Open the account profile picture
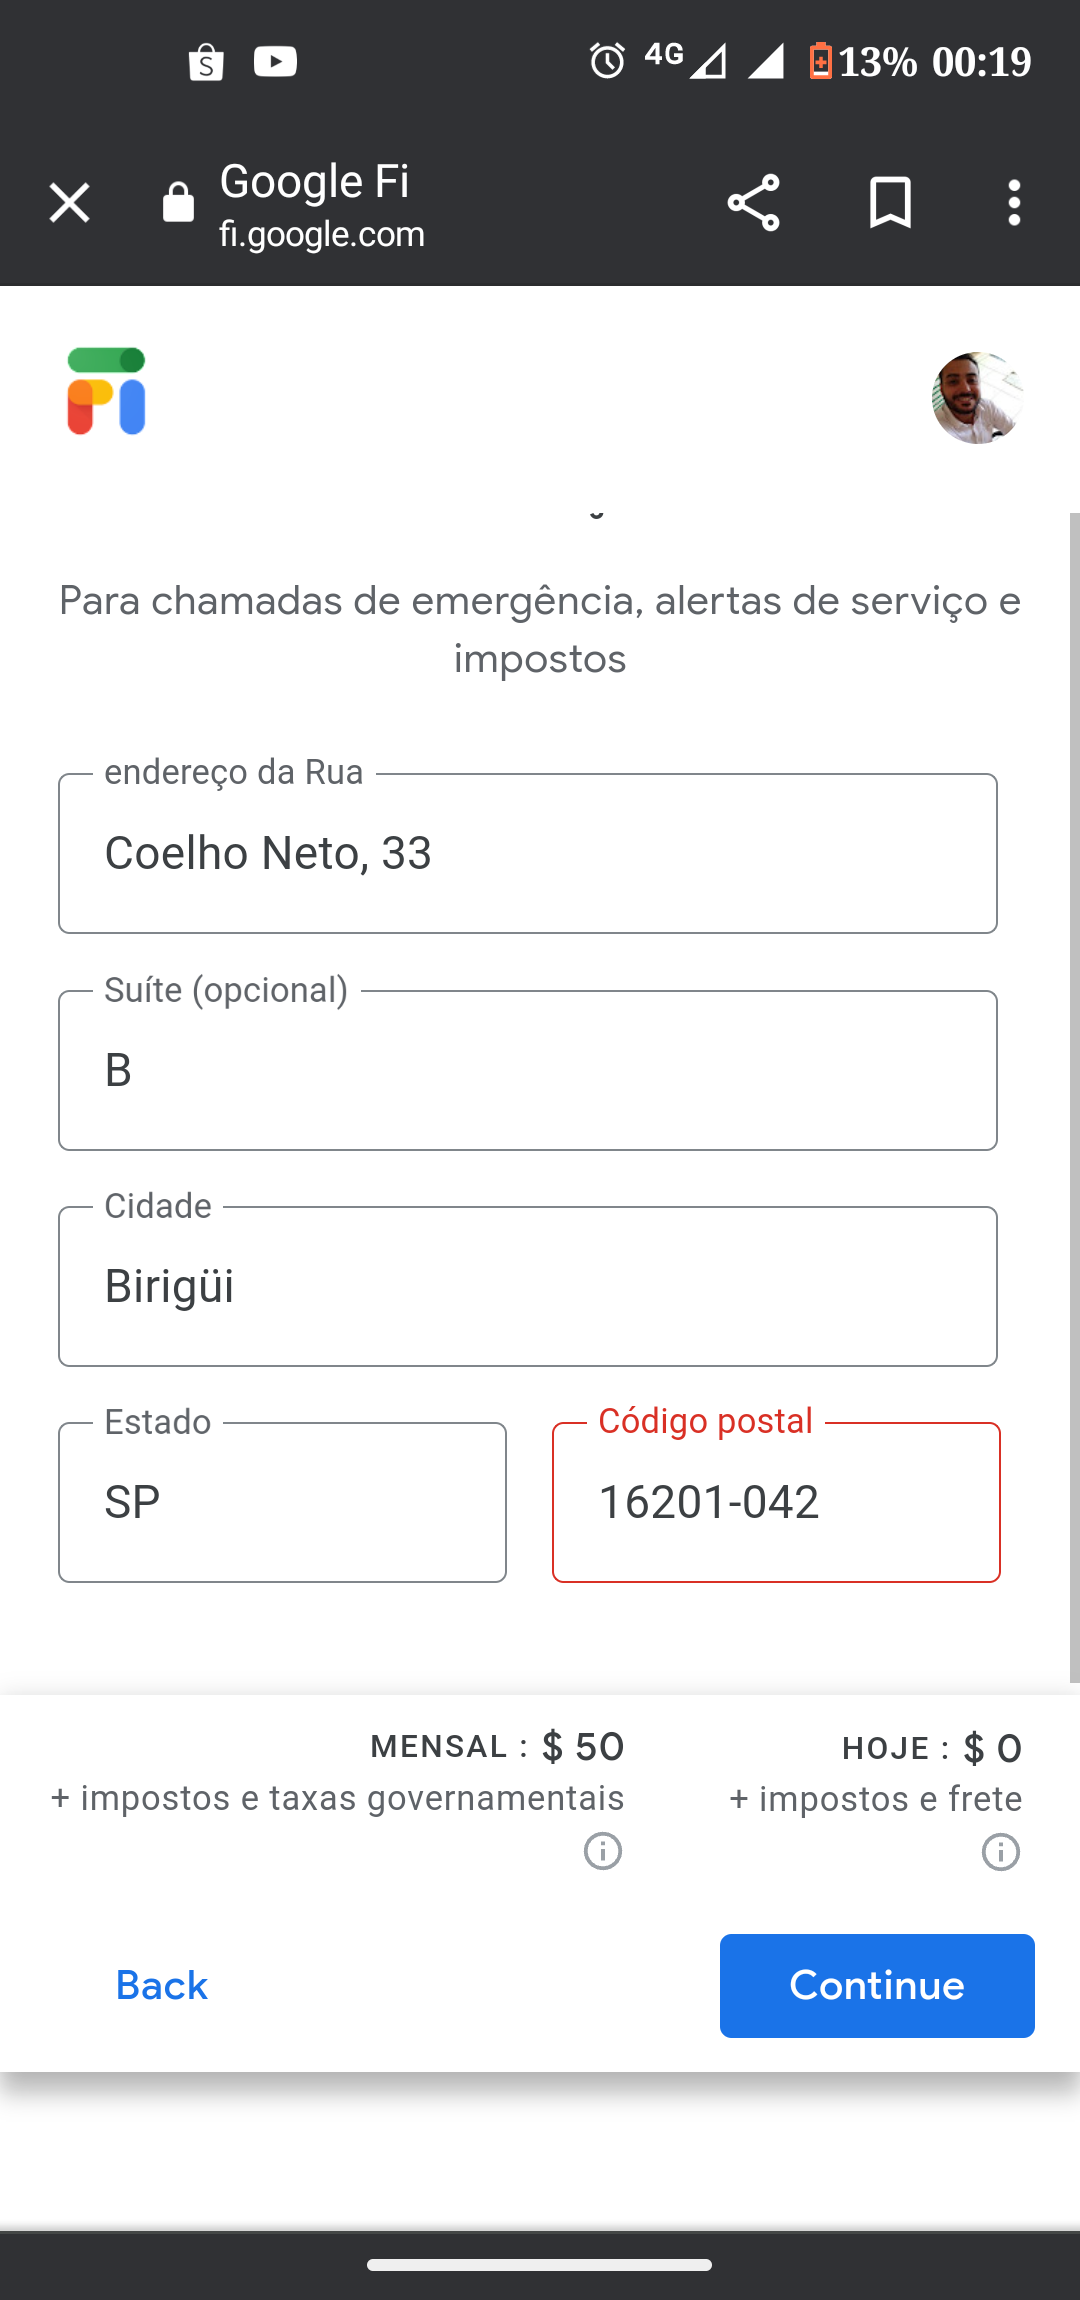1080x2300 pixels. 977,397
